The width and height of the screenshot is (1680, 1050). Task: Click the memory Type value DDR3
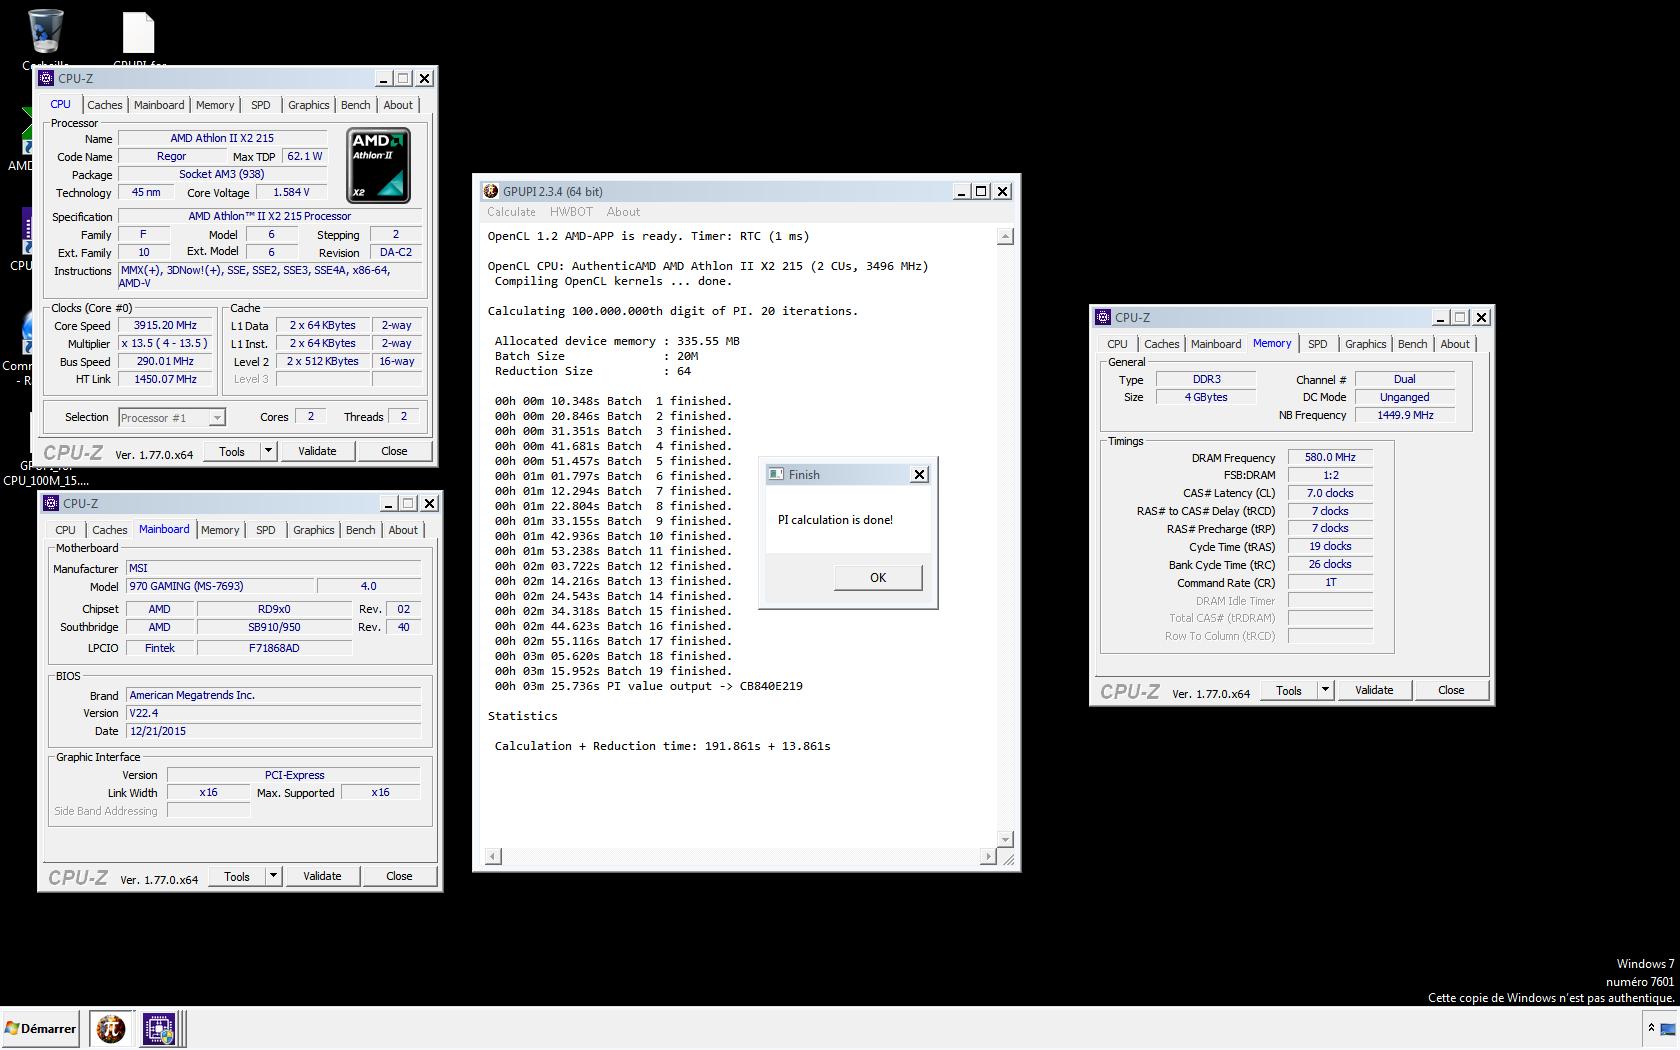pos(1206,379)
